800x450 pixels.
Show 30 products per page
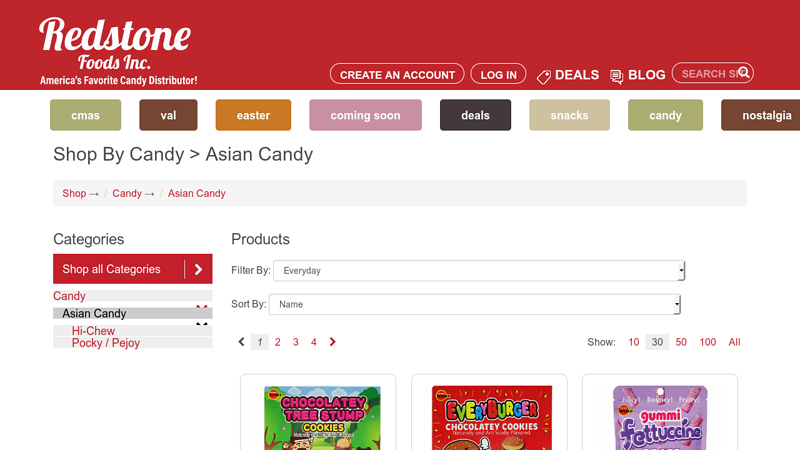(657, 342)
